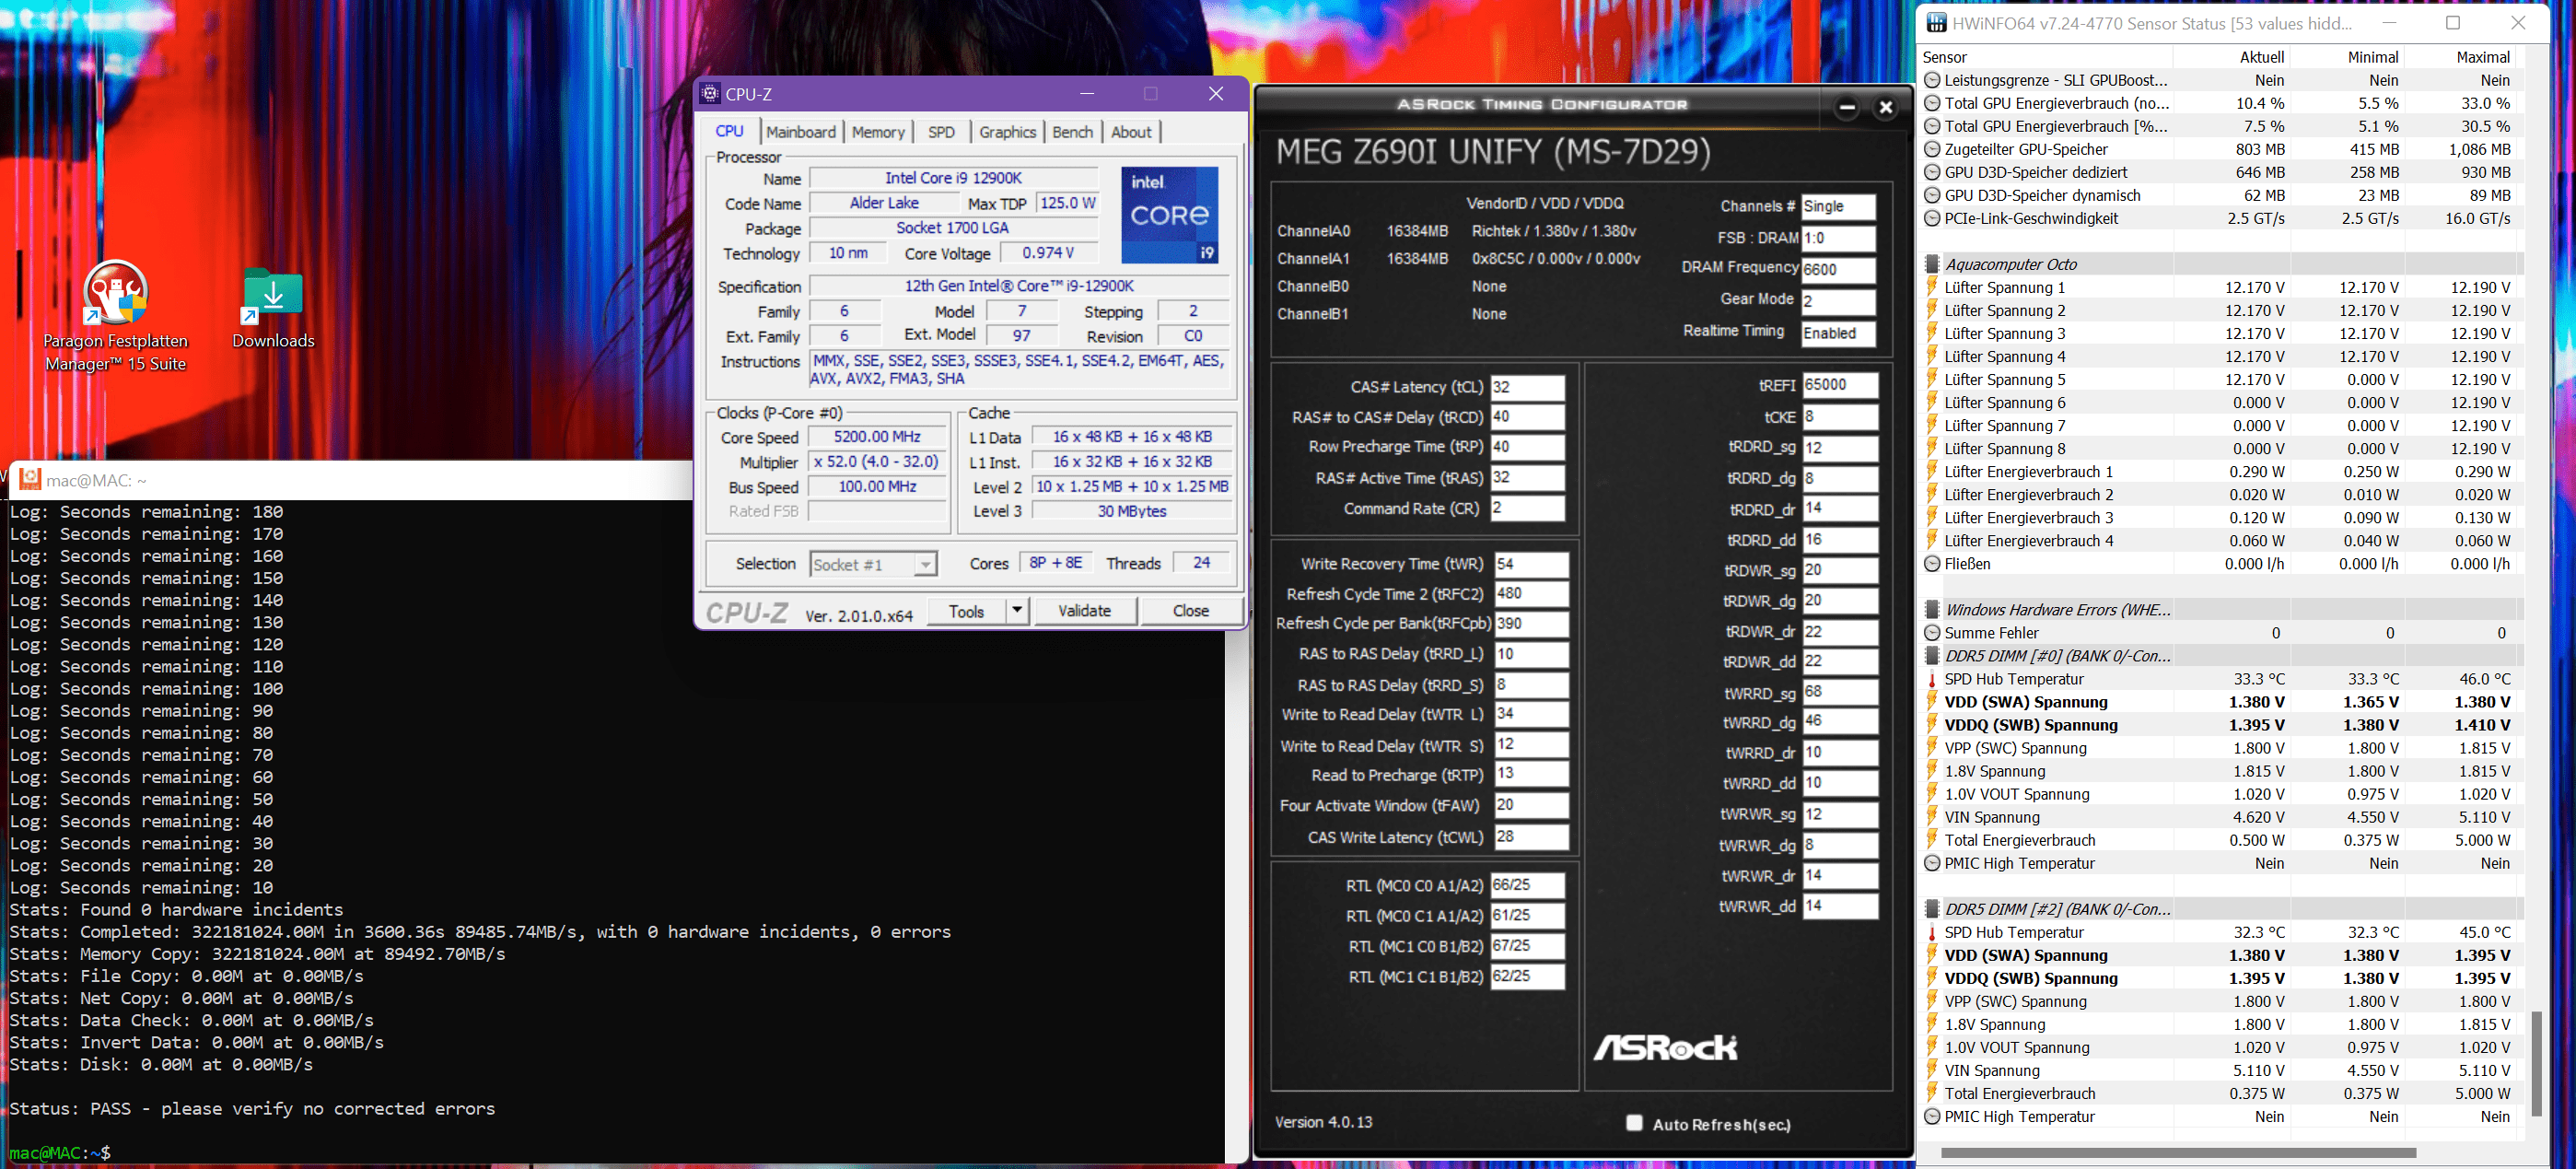The image size is (2576, 1169).
Task: Switch to the Memory tab in CPU-Z
Action: (878, 132)
